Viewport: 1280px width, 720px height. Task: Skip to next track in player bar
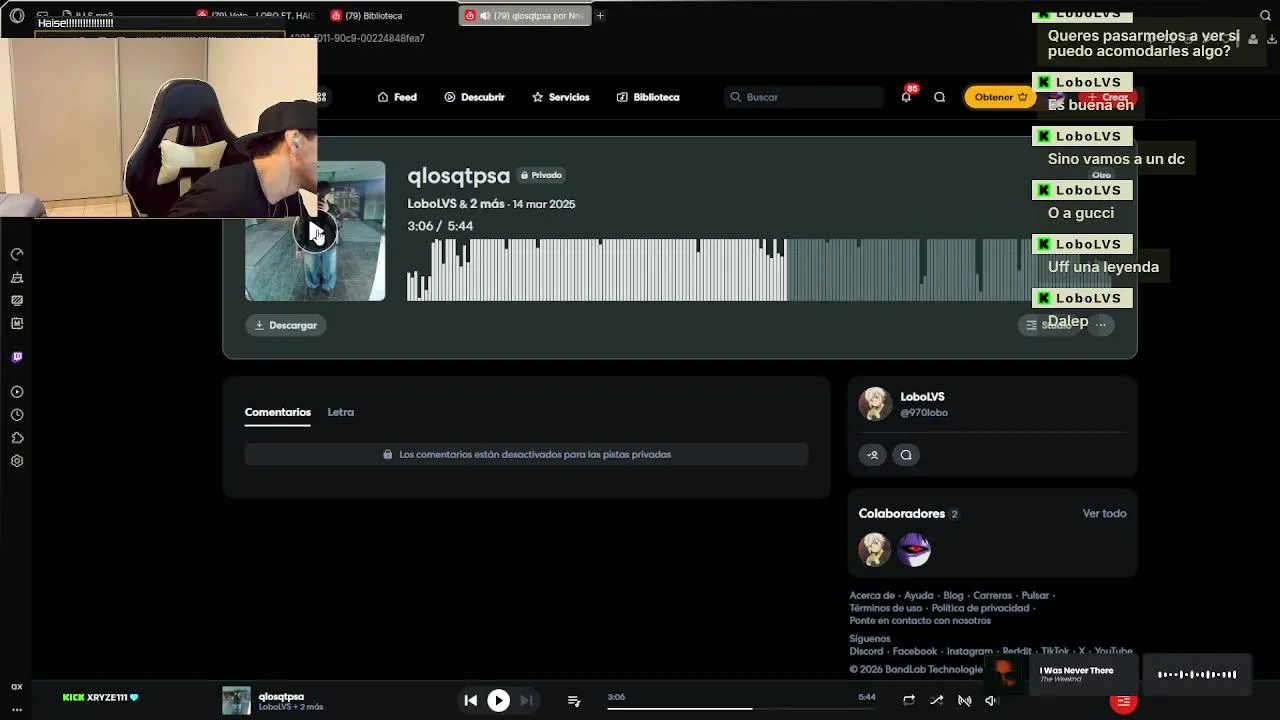pyautogui.click(x=526, y=701)
